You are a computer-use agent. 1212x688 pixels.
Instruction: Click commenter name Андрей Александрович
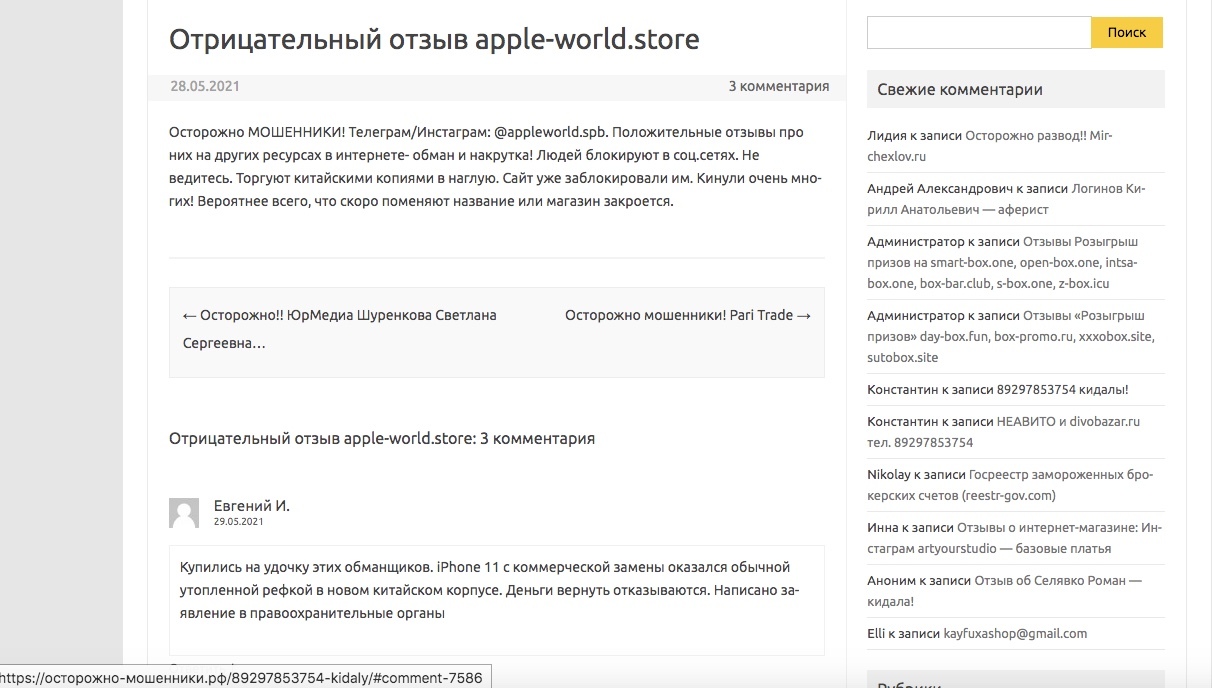(x=938, y=188)
